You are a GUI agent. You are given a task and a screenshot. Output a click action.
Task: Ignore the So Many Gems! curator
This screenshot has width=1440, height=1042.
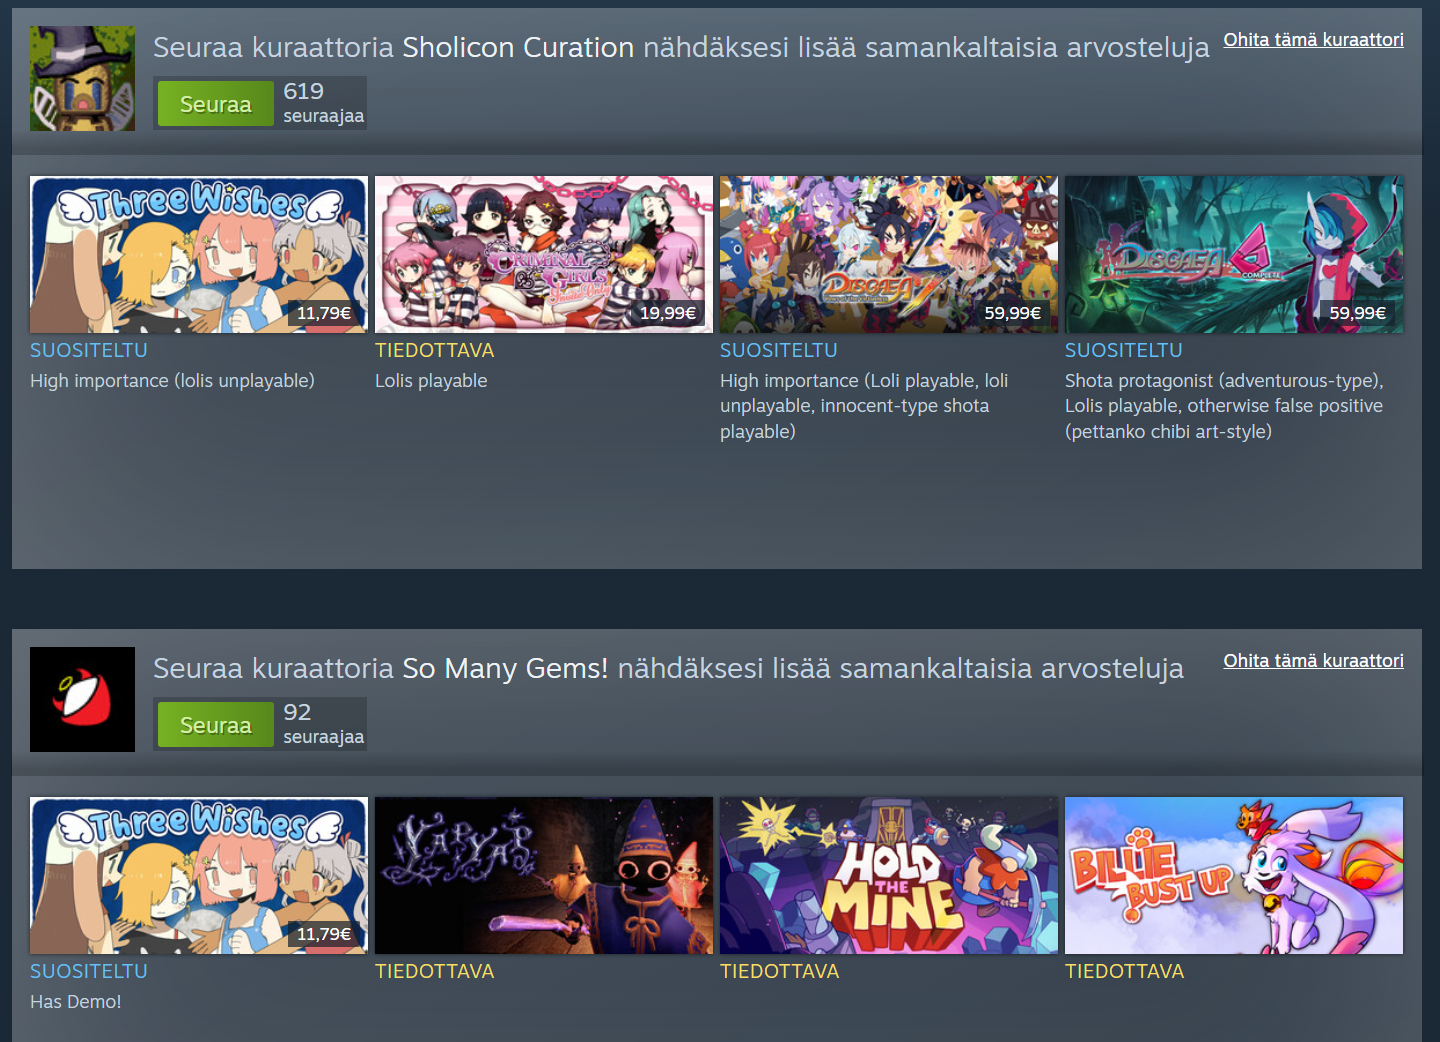1313,661
